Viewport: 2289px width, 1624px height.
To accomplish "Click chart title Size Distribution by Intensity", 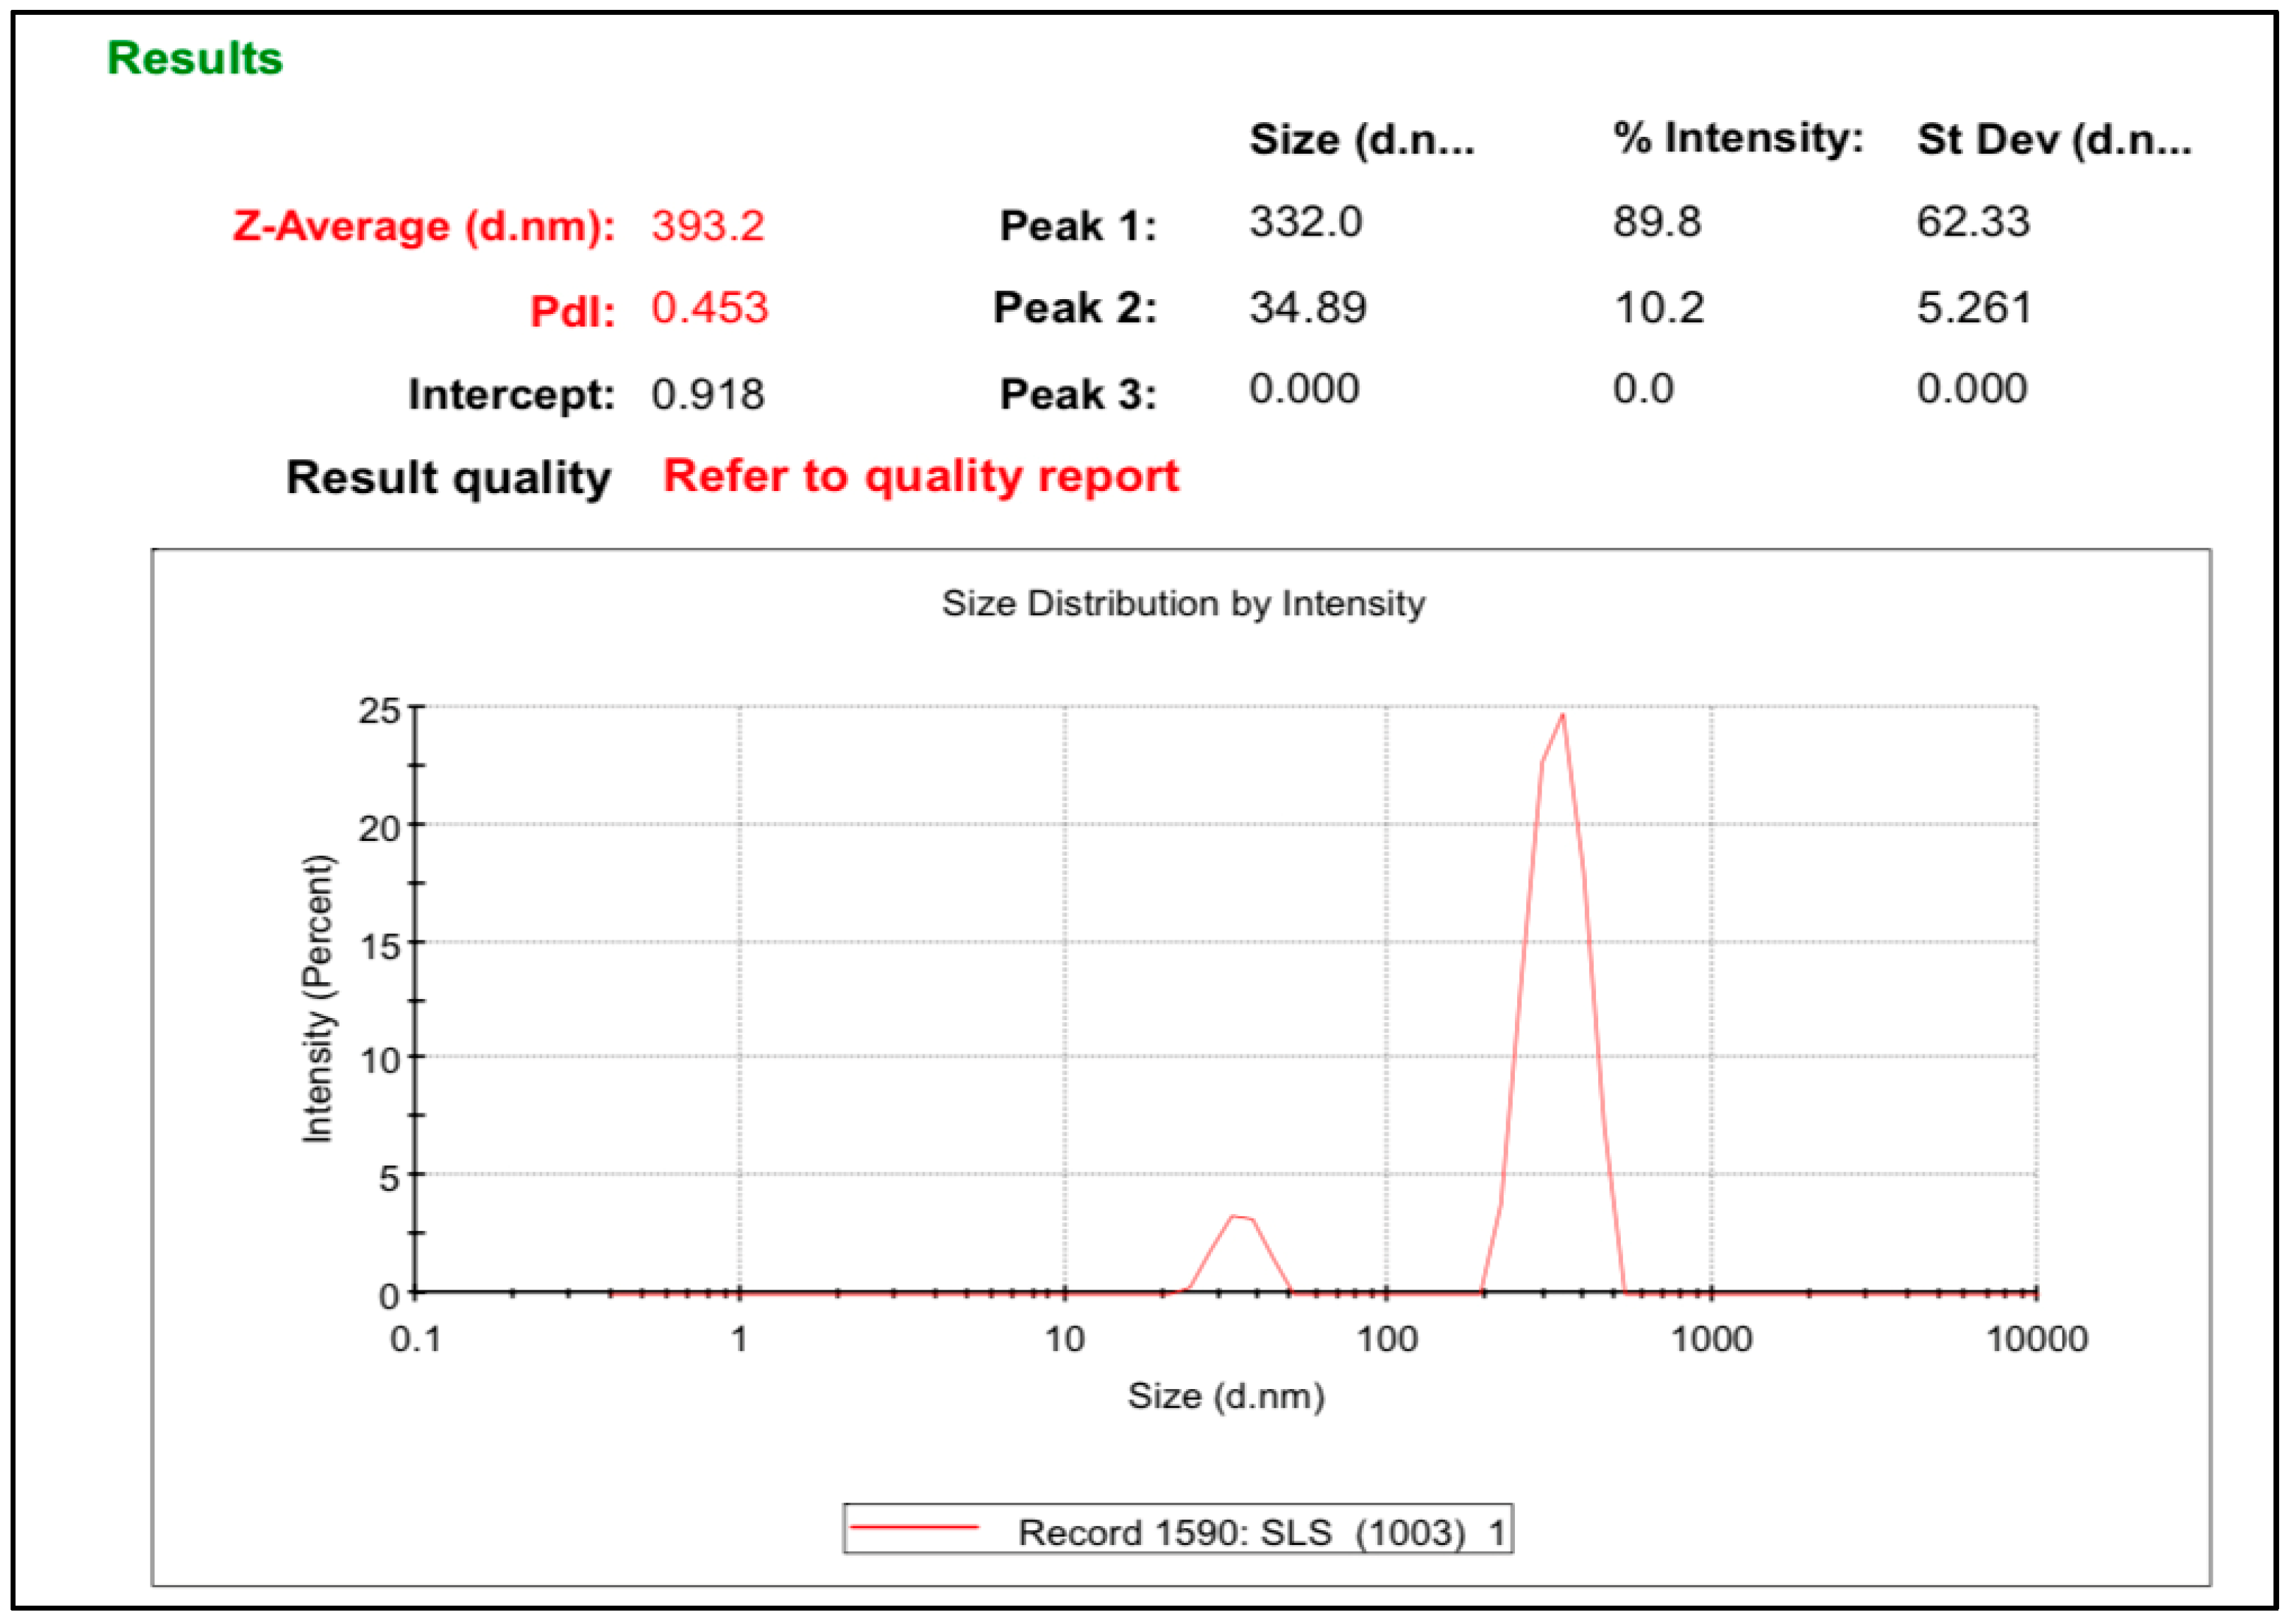I will tap(1183, 603).
